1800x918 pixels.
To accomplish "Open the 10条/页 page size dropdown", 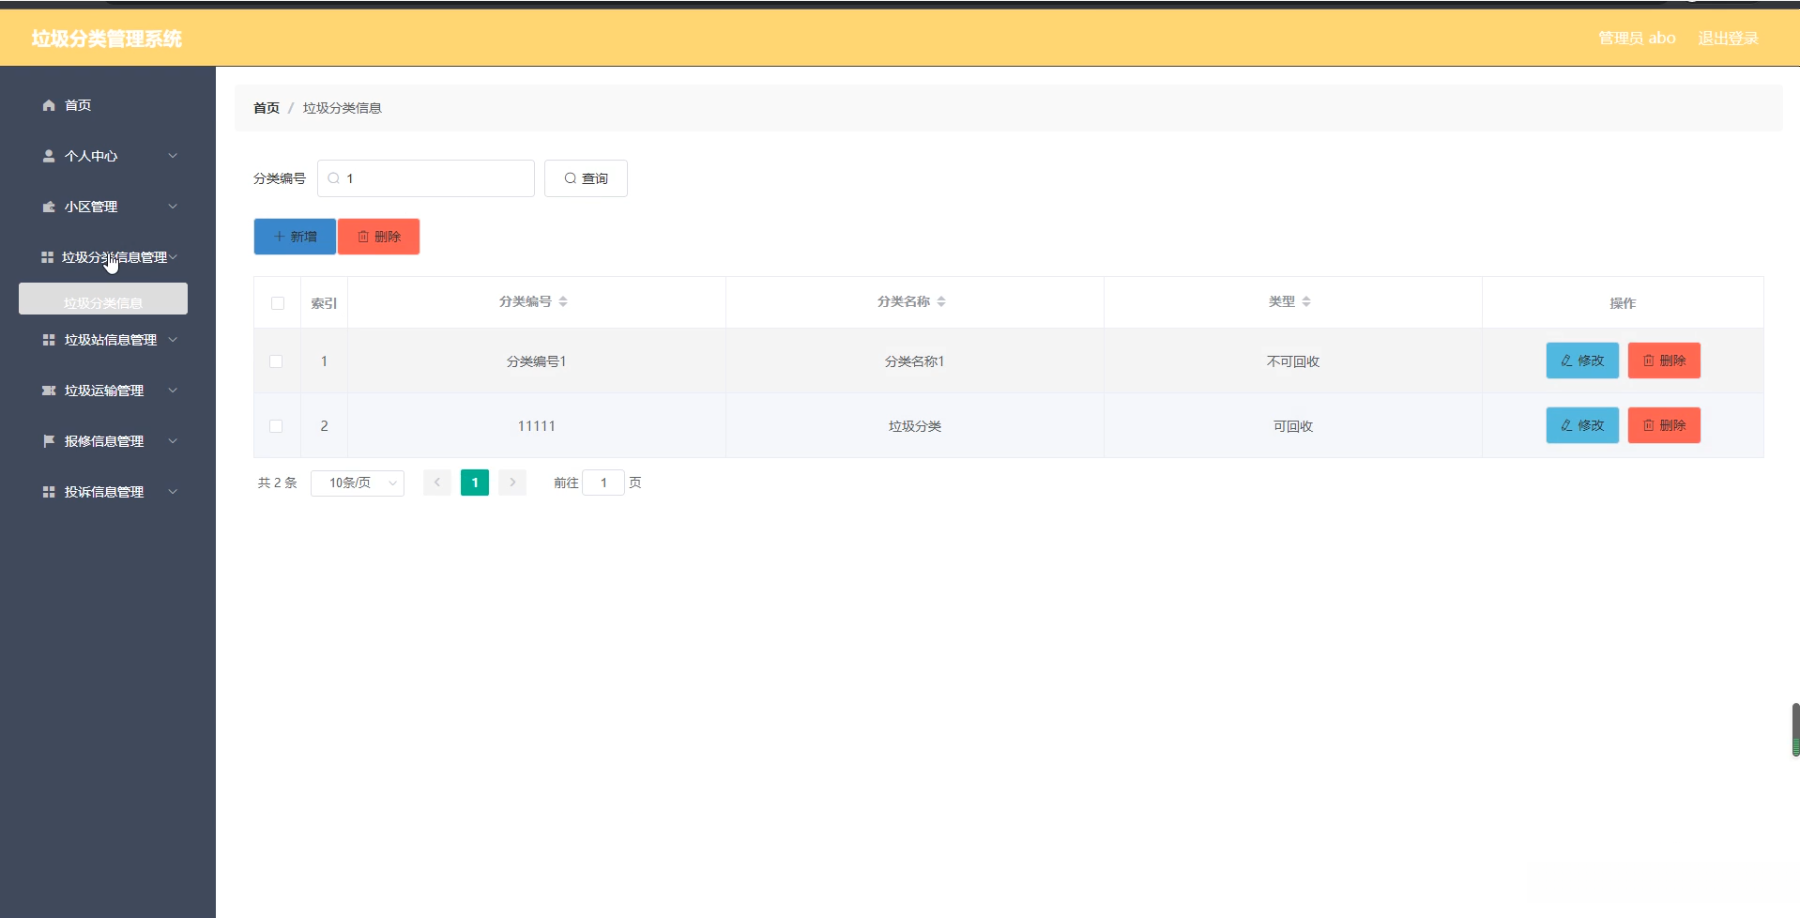I will [x=357, y=483].
